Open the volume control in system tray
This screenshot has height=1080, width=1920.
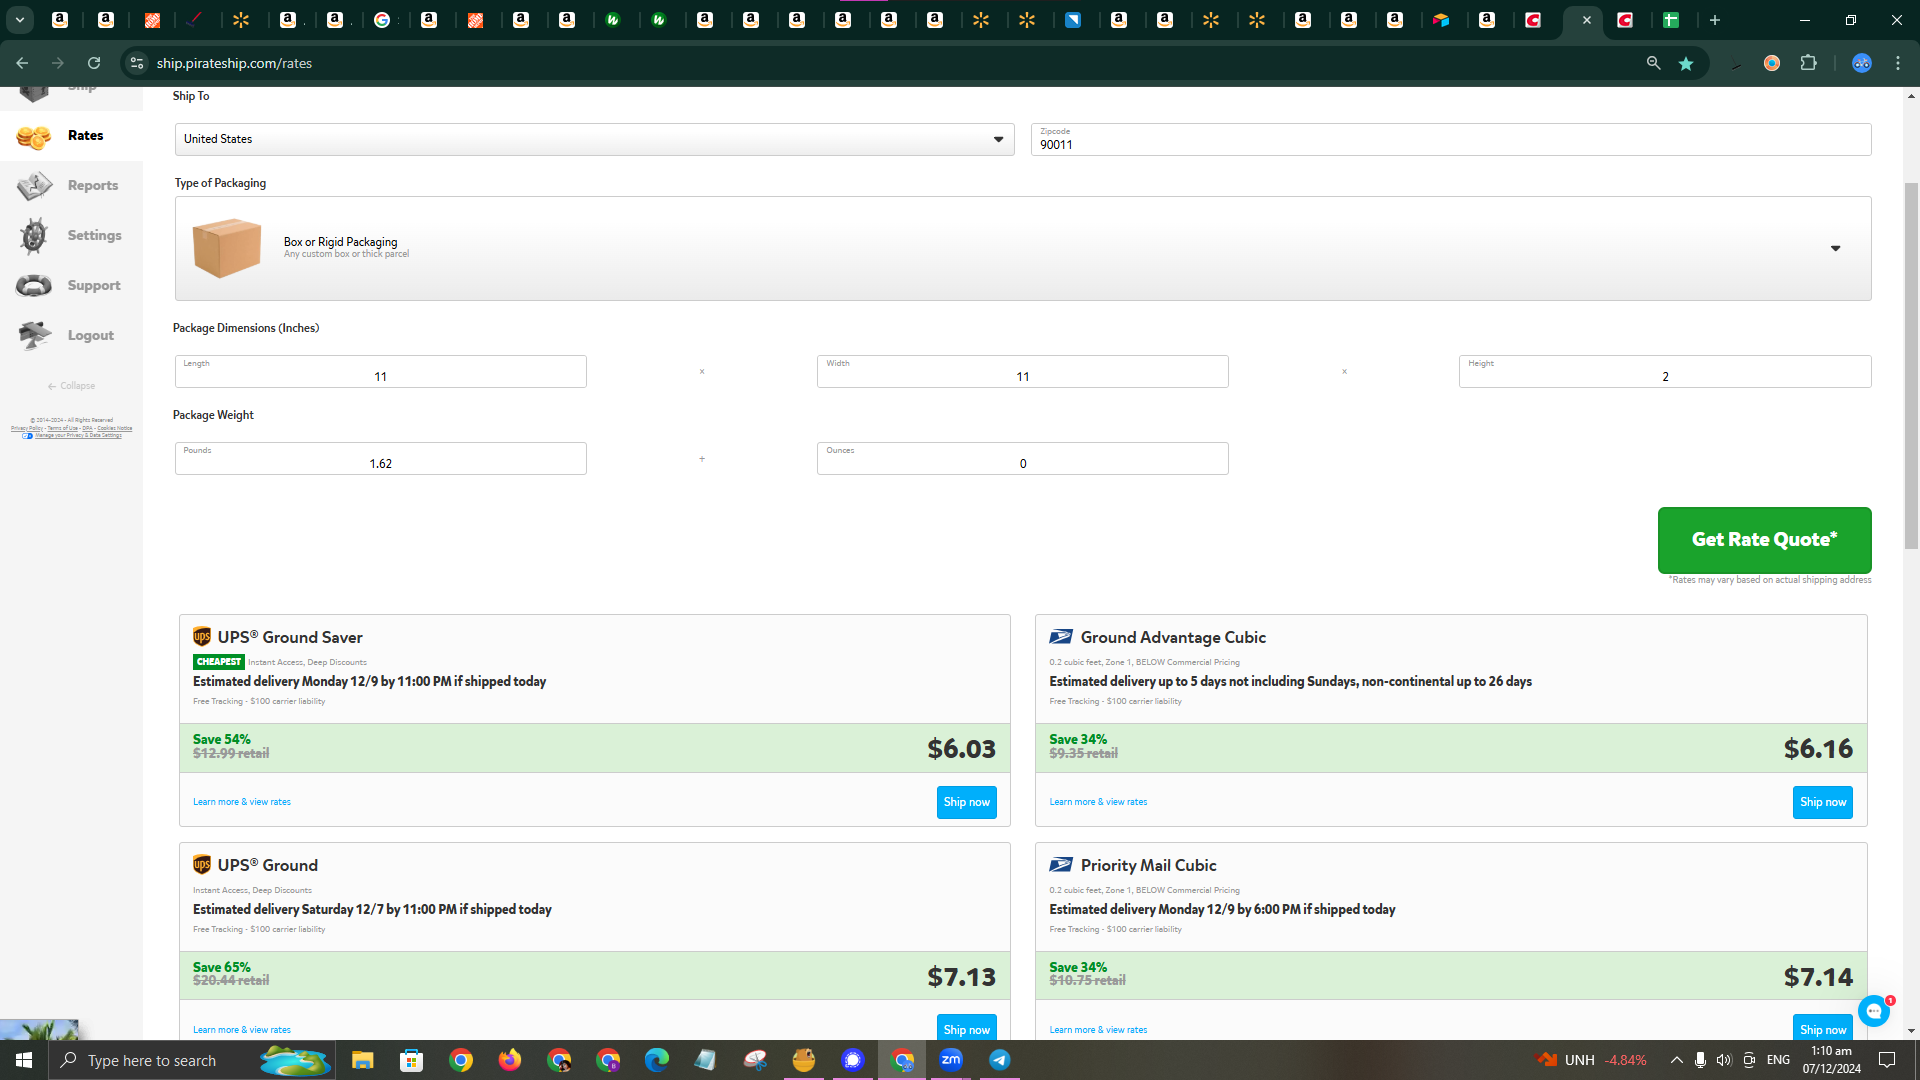pyautogui.click(x=1724, y=1060)
